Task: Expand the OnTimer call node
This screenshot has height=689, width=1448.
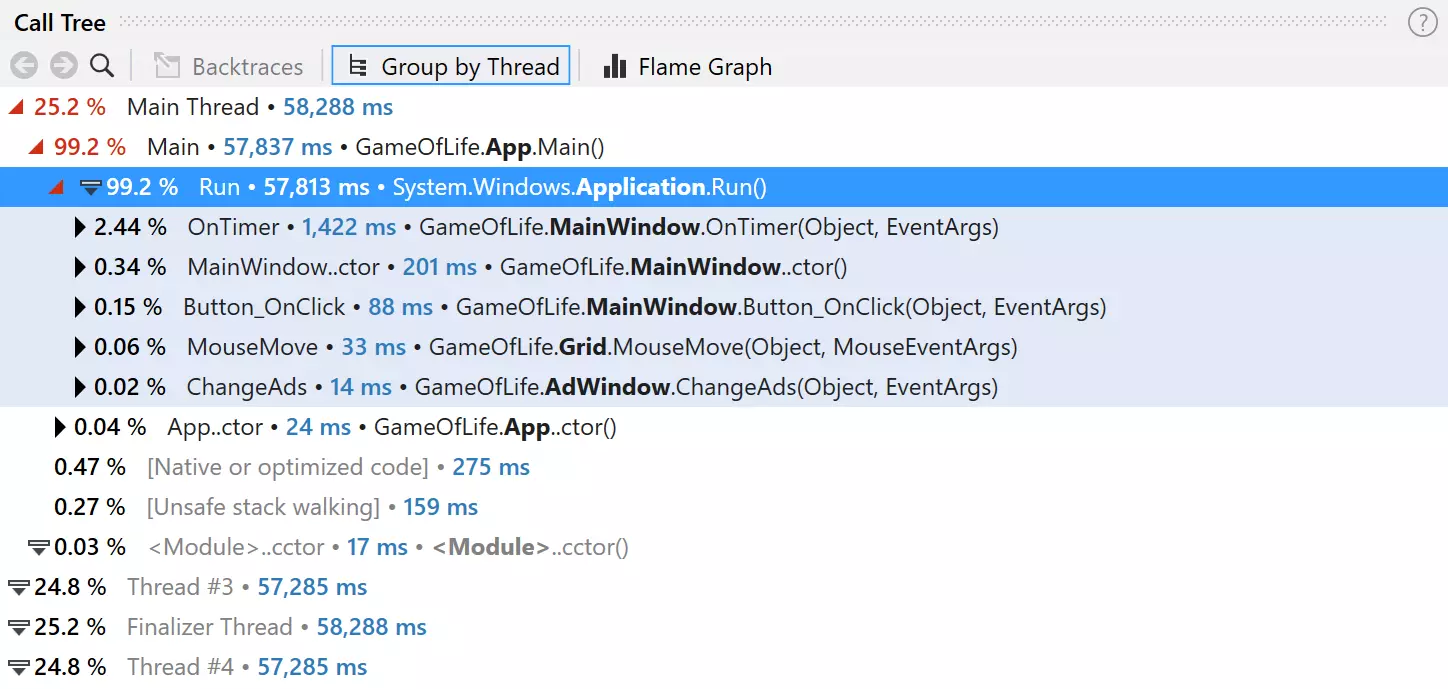Action: 80,227
